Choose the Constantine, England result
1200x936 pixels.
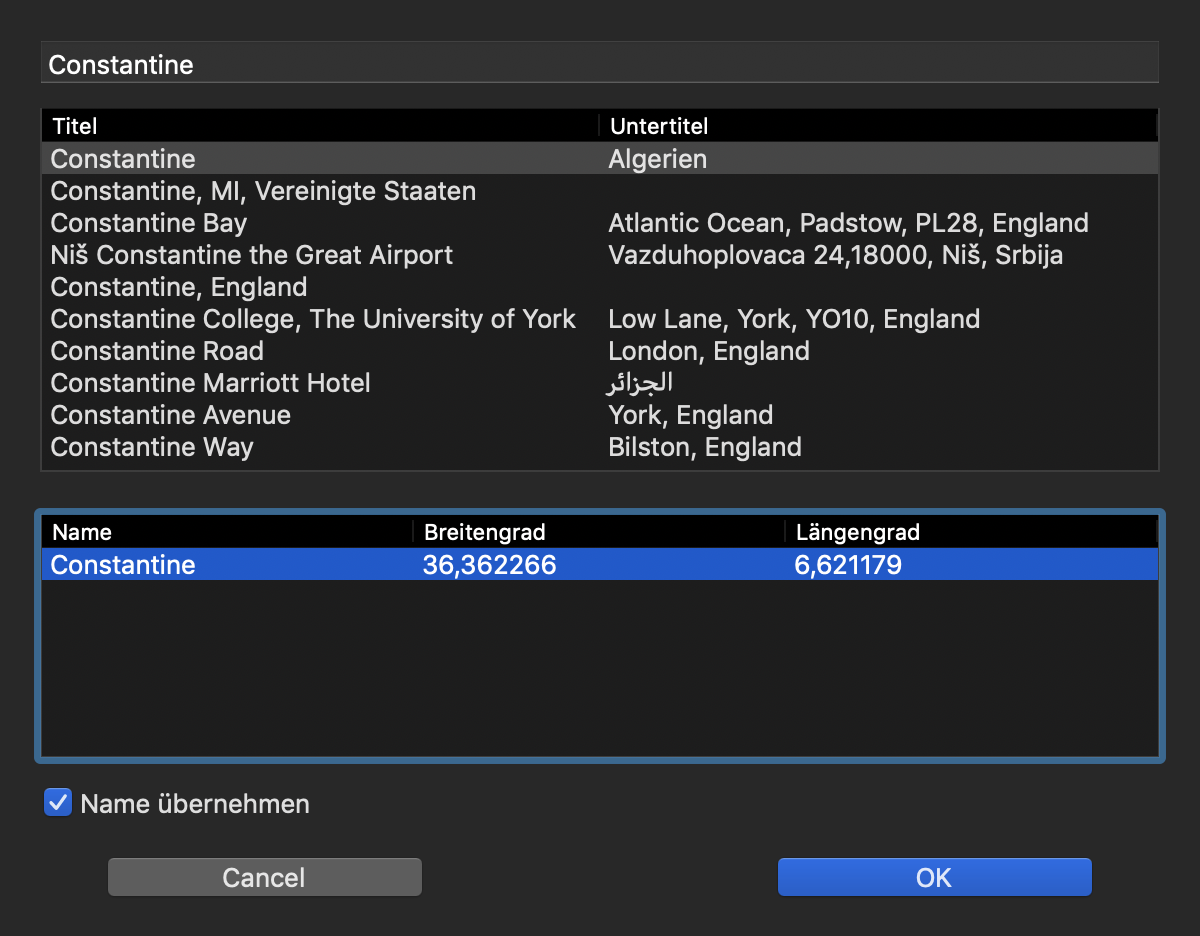click(599, 287)
